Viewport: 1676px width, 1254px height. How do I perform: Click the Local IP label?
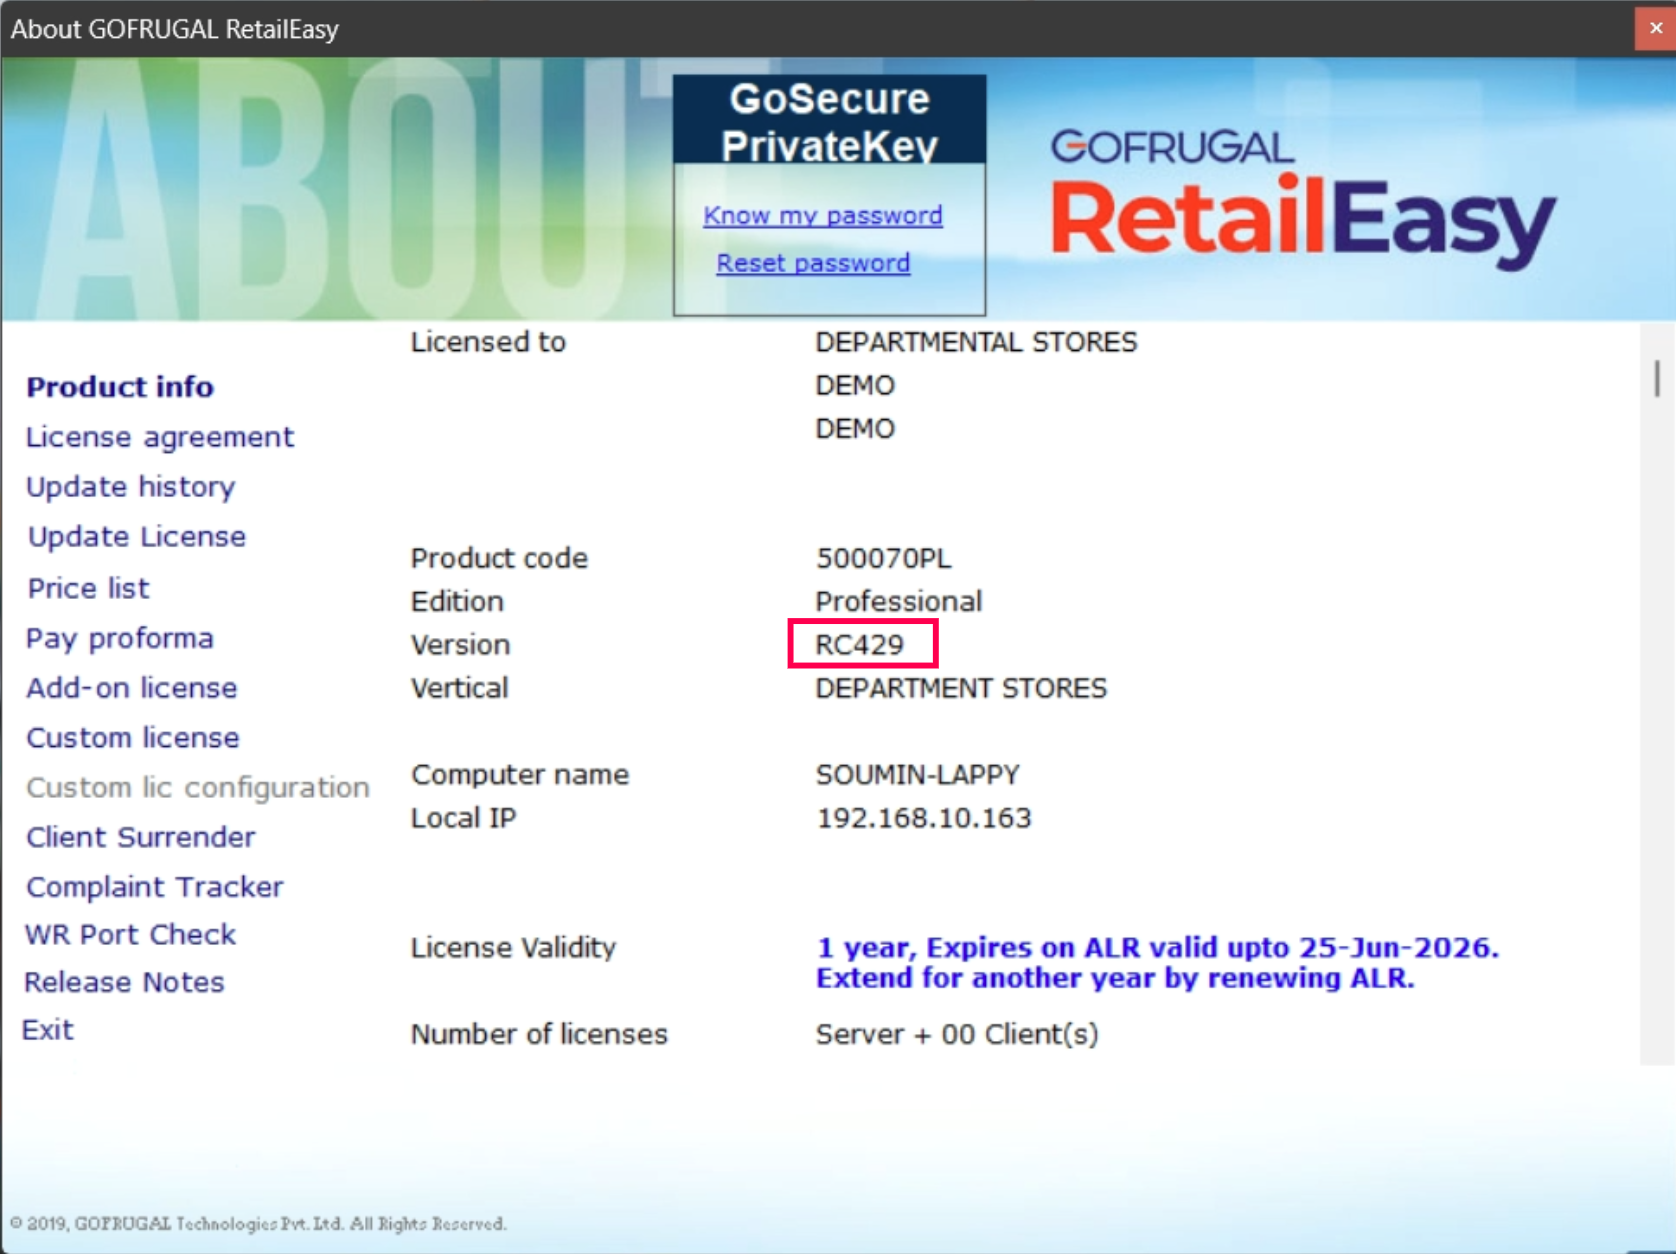pos(463,818)
